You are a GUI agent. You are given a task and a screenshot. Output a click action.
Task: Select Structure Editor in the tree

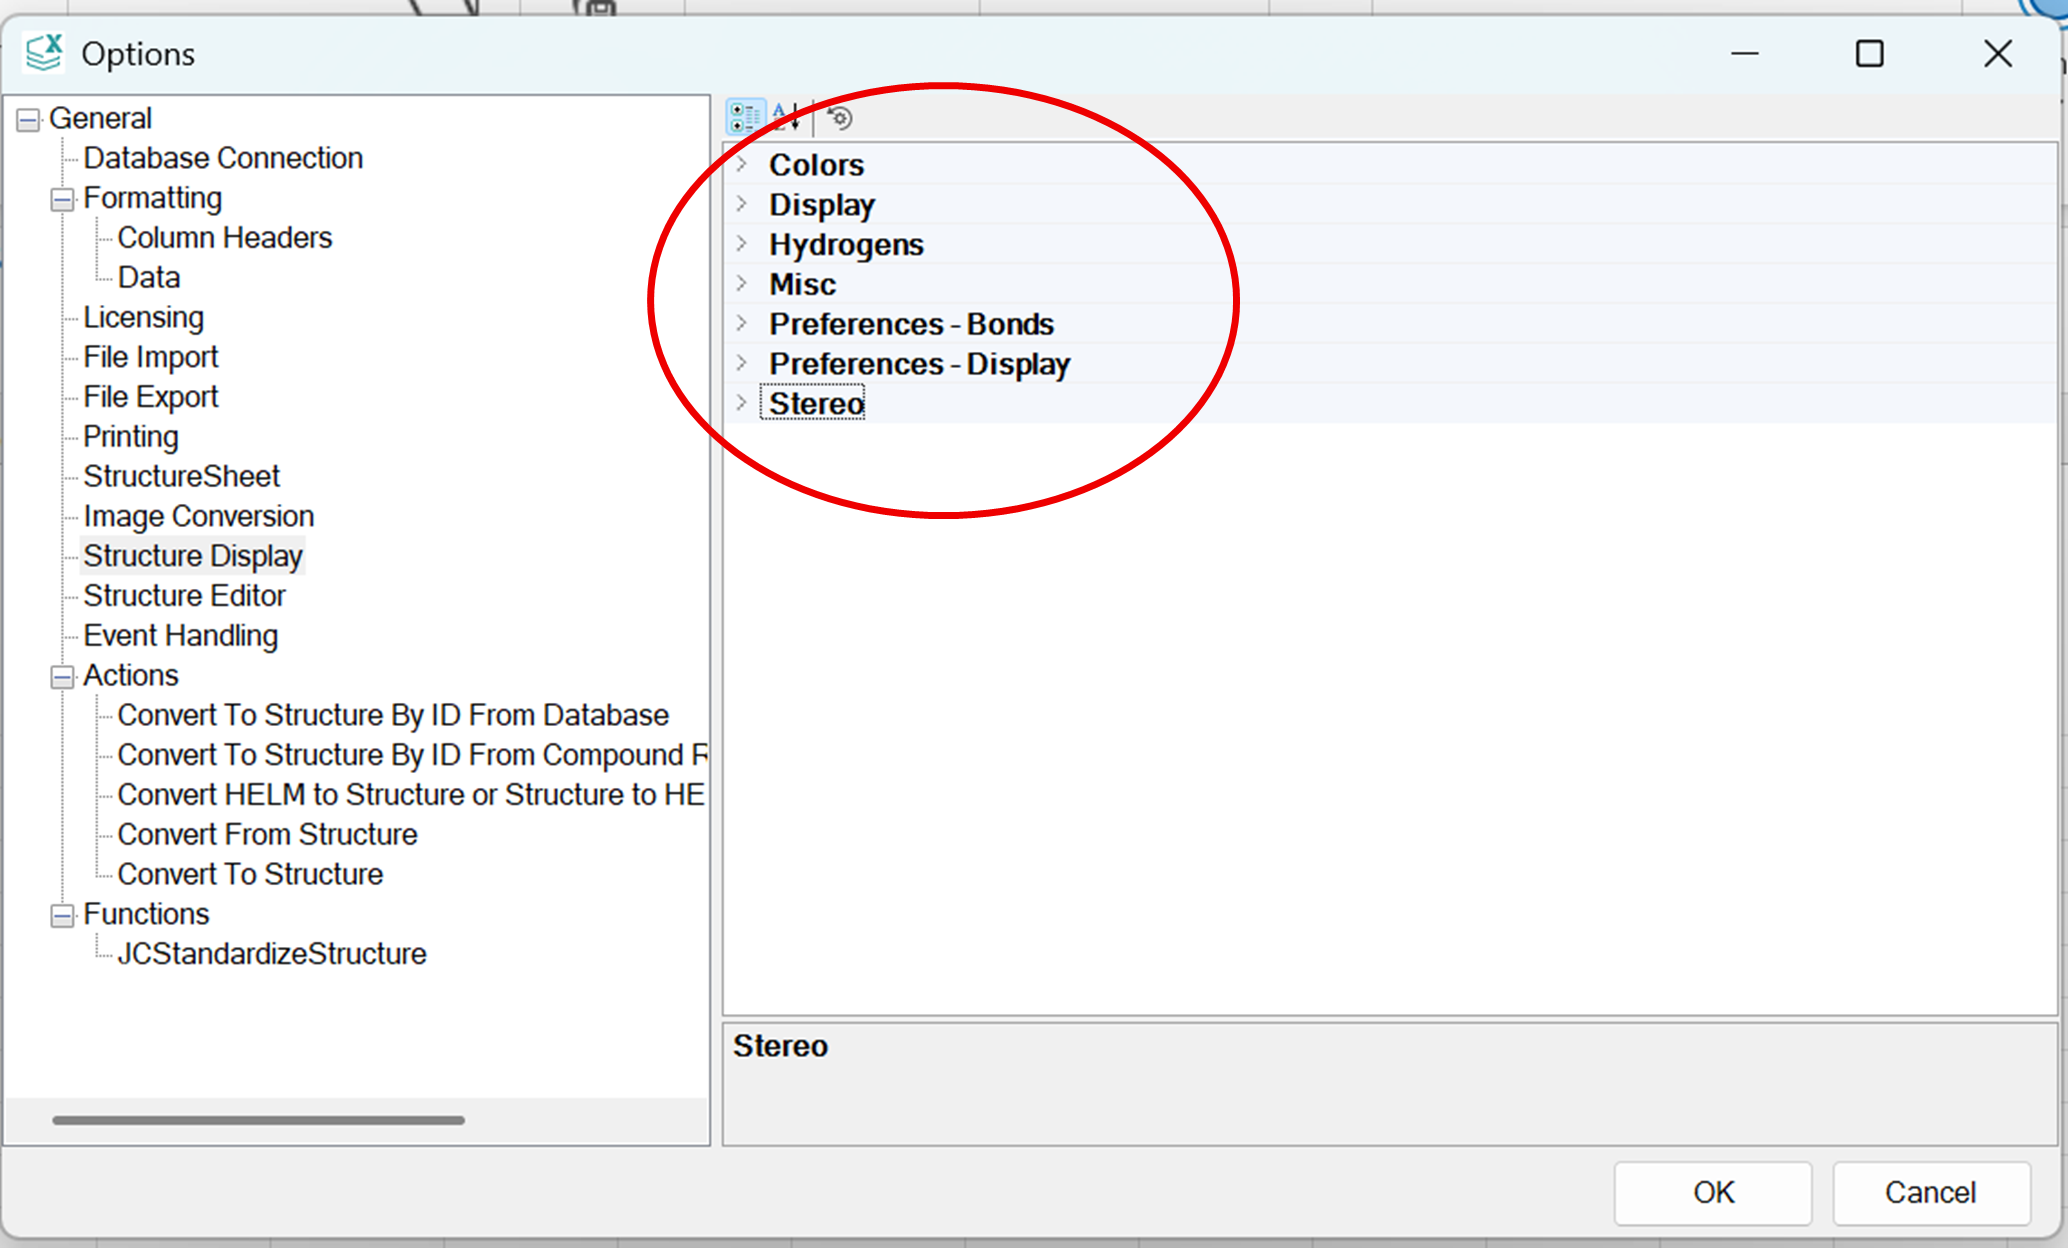(x=184, y=596)
